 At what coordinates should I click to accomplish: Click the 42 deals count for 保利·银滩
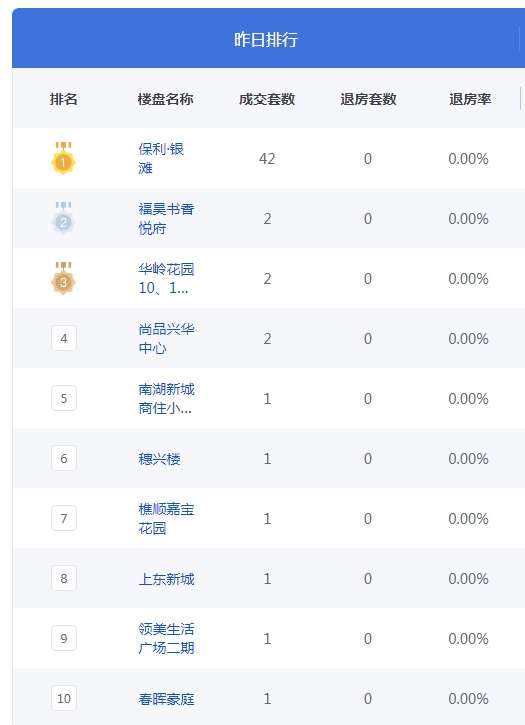tap(267, 159)
